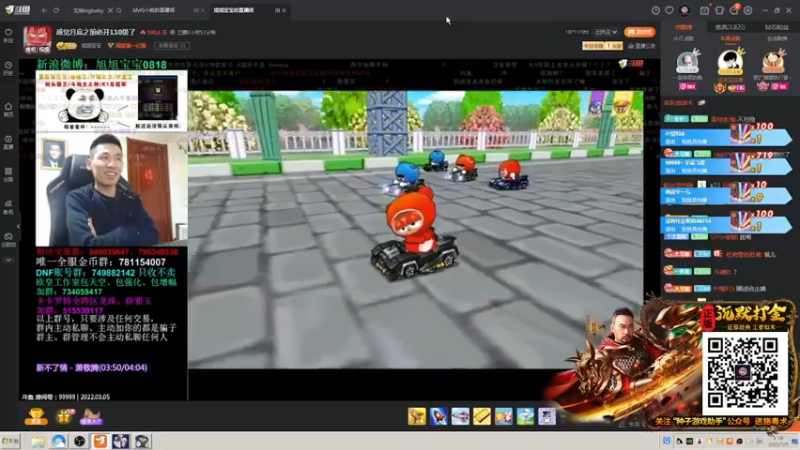
Task: Close the 文明bigbaby tab
Action: click(110, 10)
